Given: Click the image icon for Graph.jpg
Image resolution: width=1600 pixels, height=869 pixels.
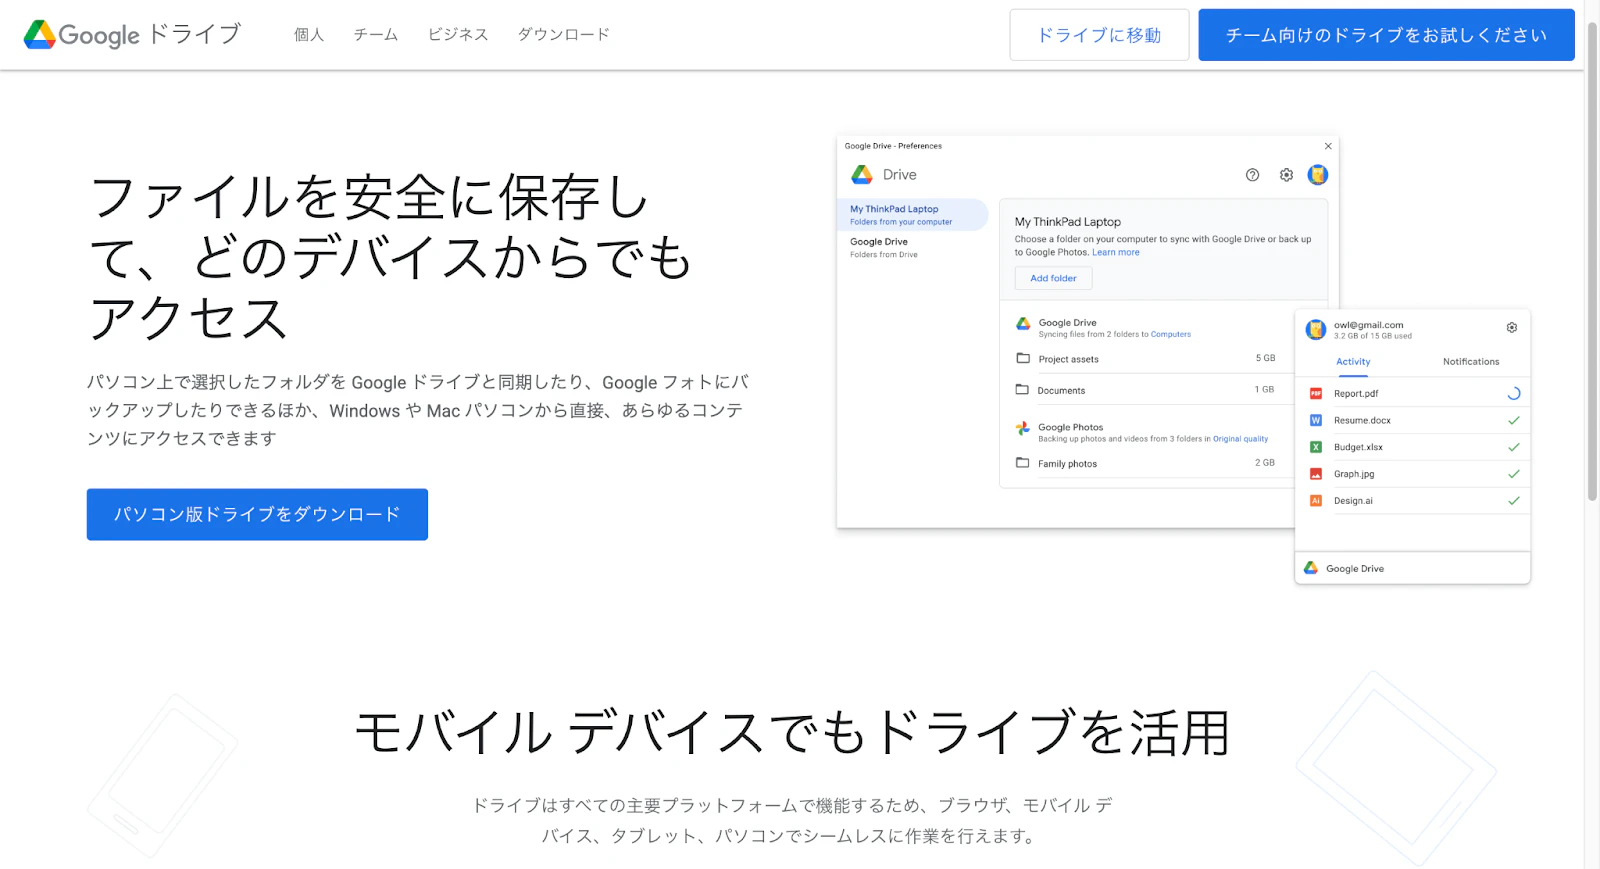Looking at the screenshot, I should click(x=1316, y=474).
